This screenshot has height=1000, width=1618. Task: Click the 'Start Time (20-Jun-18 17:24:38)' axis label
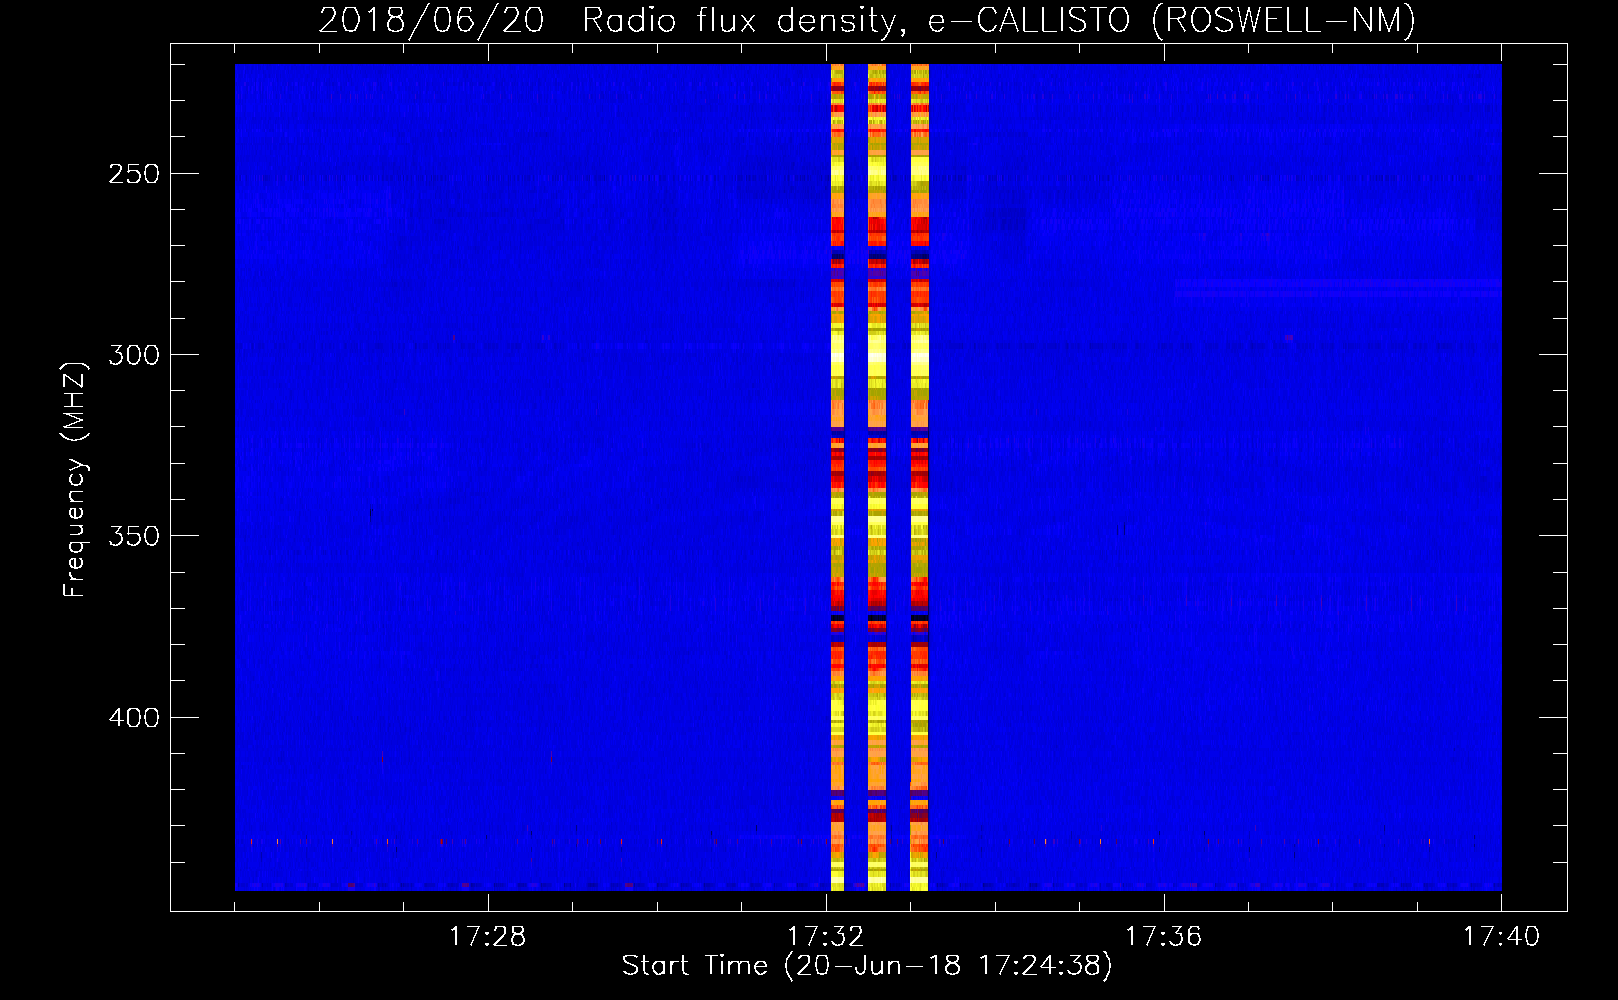pos(867,966)
